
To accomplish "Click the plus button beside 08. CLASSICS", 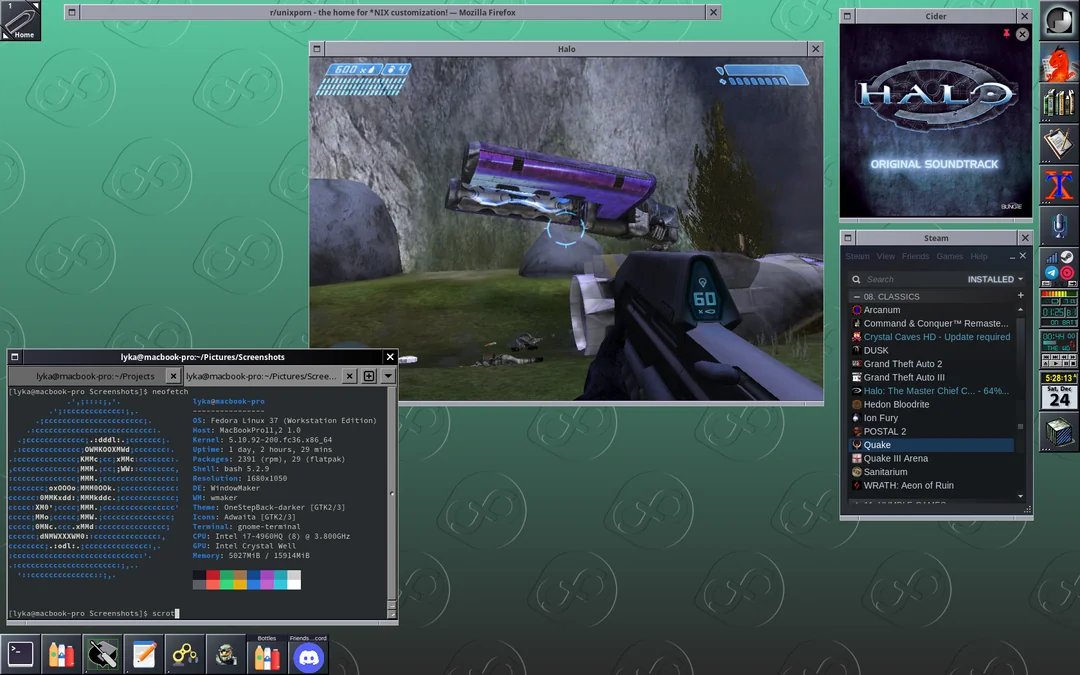I will (1021, 295).
